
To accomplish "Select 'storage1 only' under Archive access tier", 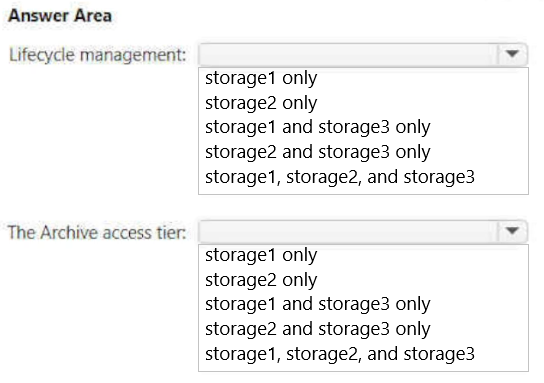I will pos(261,255).
